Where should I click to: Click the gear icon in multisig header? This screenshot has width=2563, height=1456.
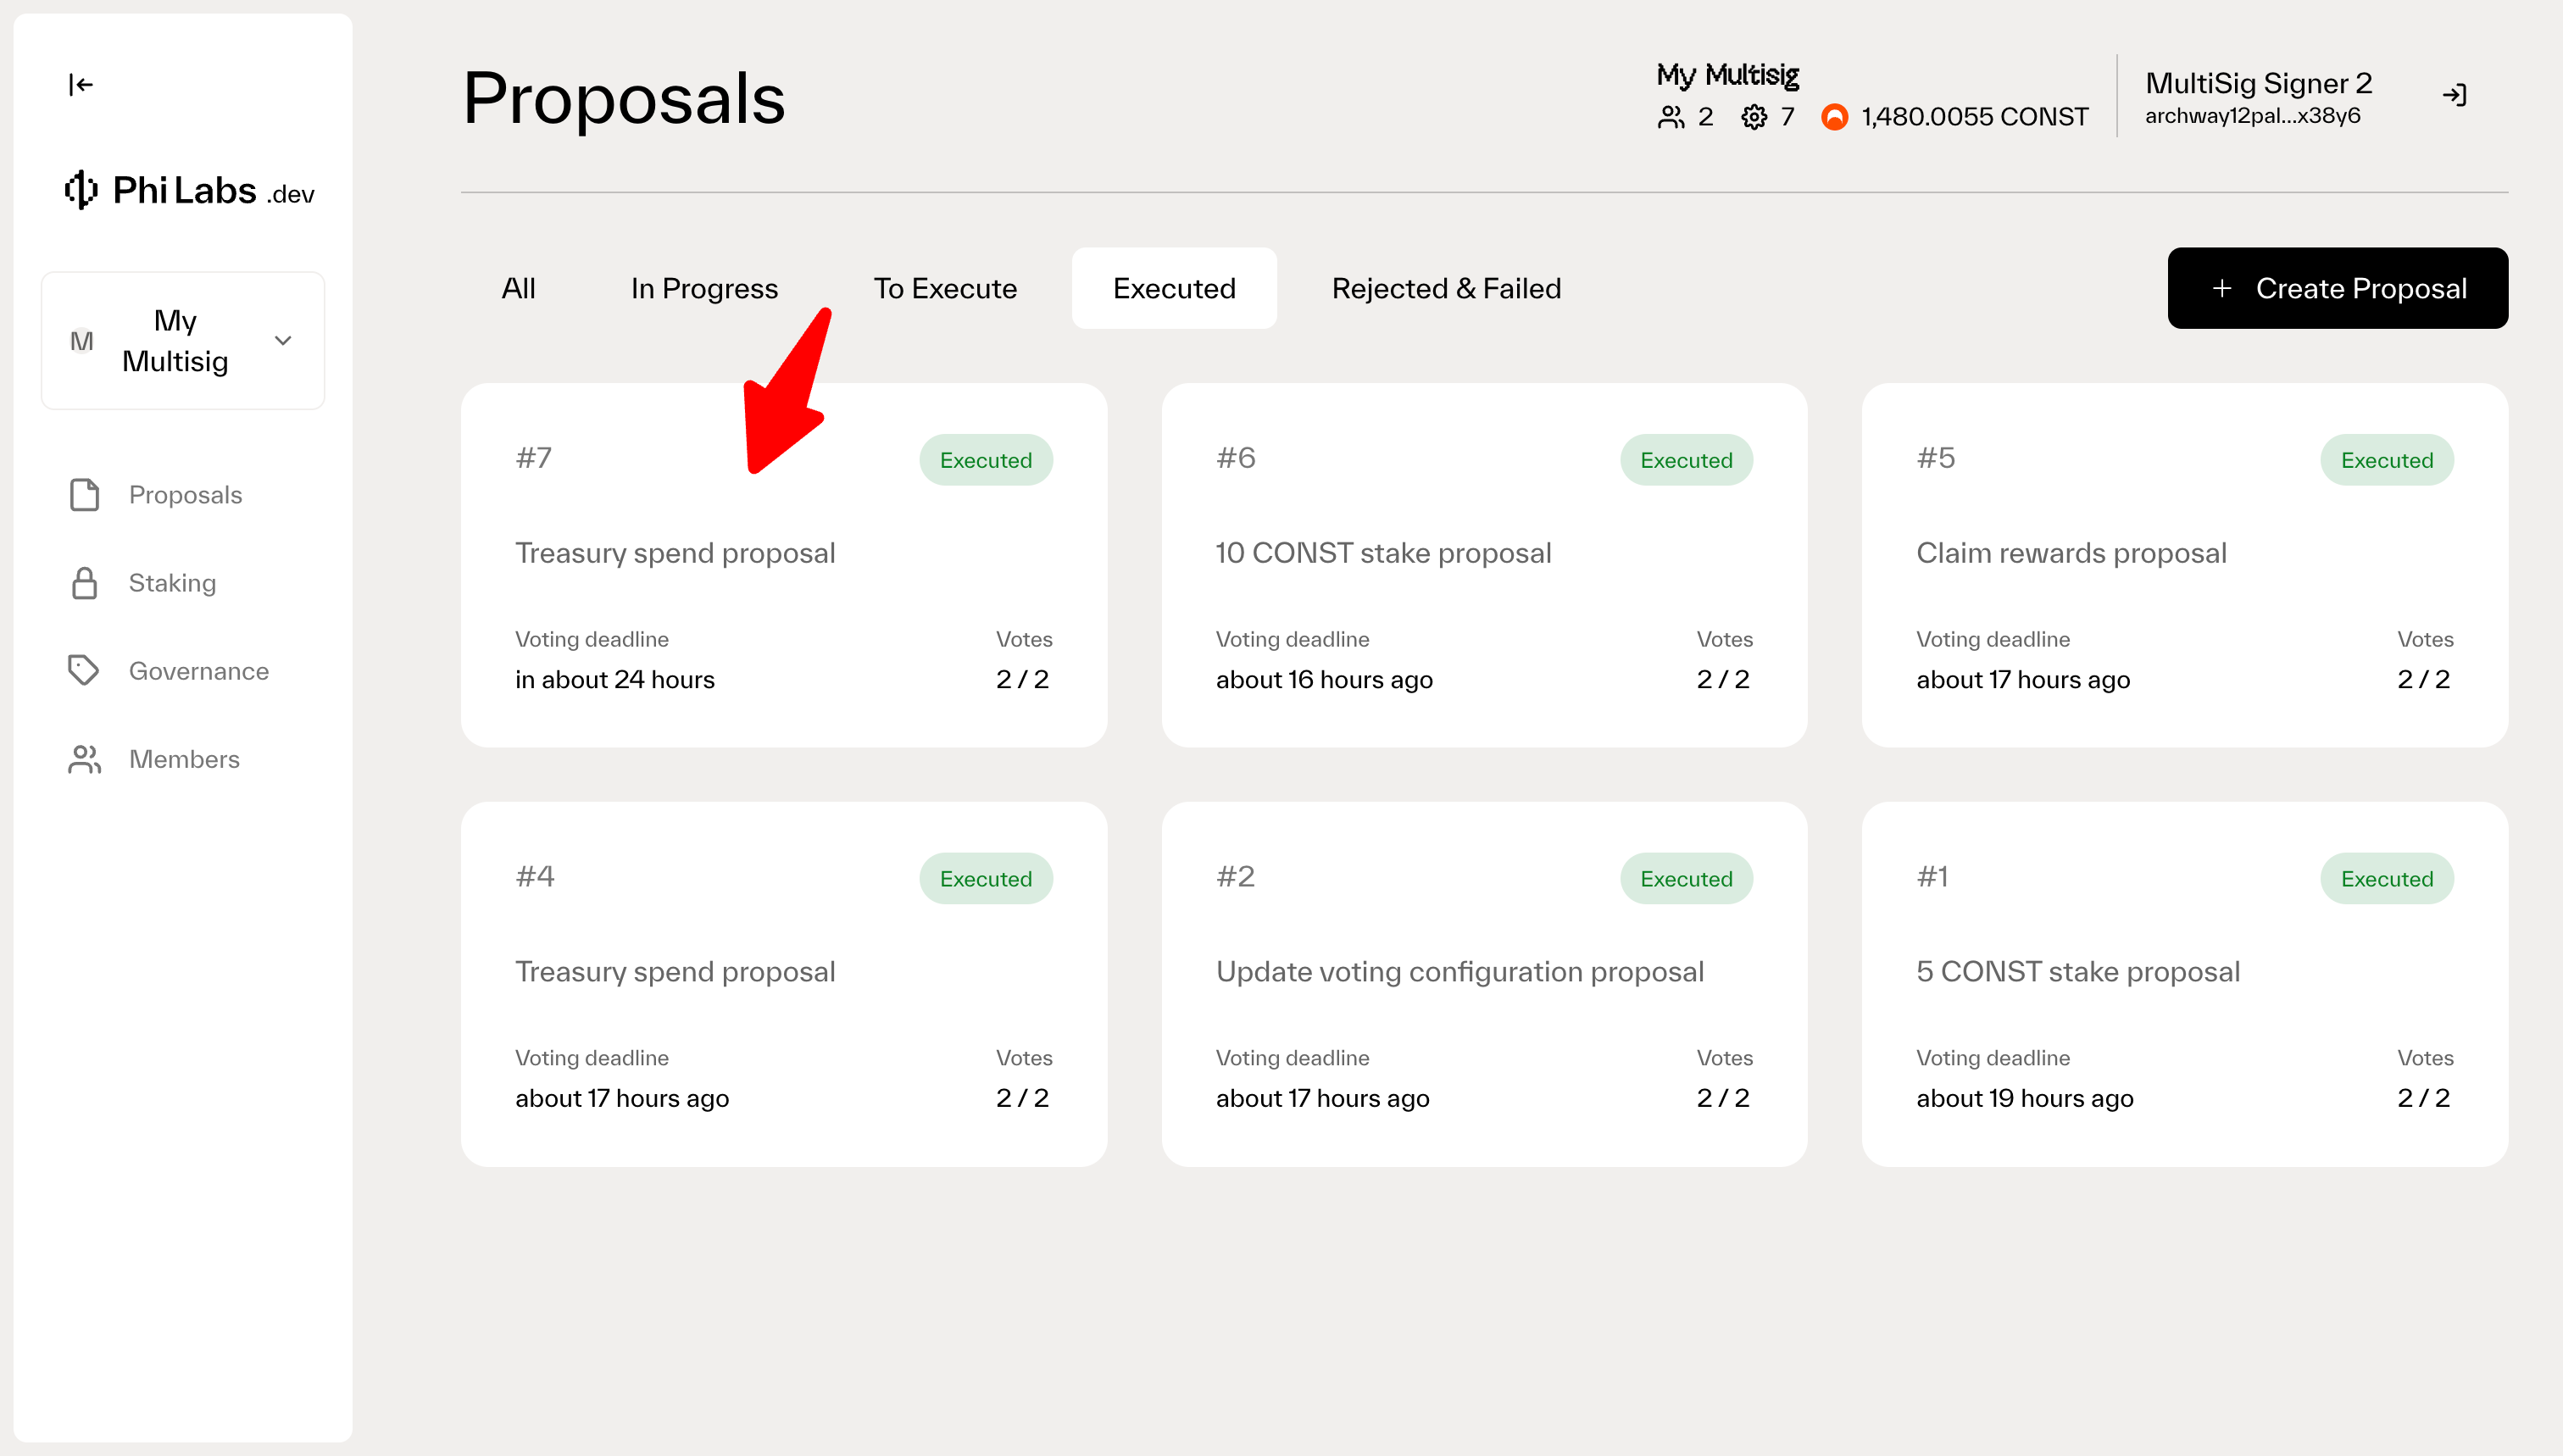[1754, 118]
